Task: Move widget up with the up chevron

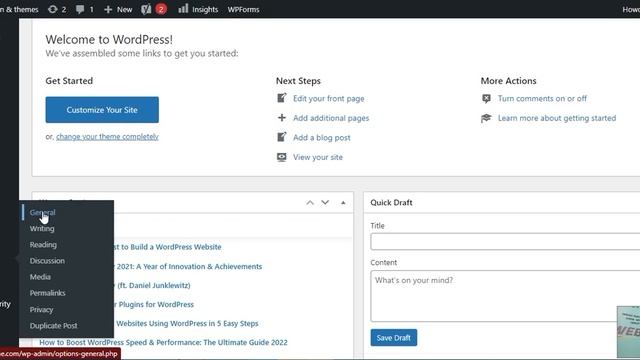Action: [310, 202]
